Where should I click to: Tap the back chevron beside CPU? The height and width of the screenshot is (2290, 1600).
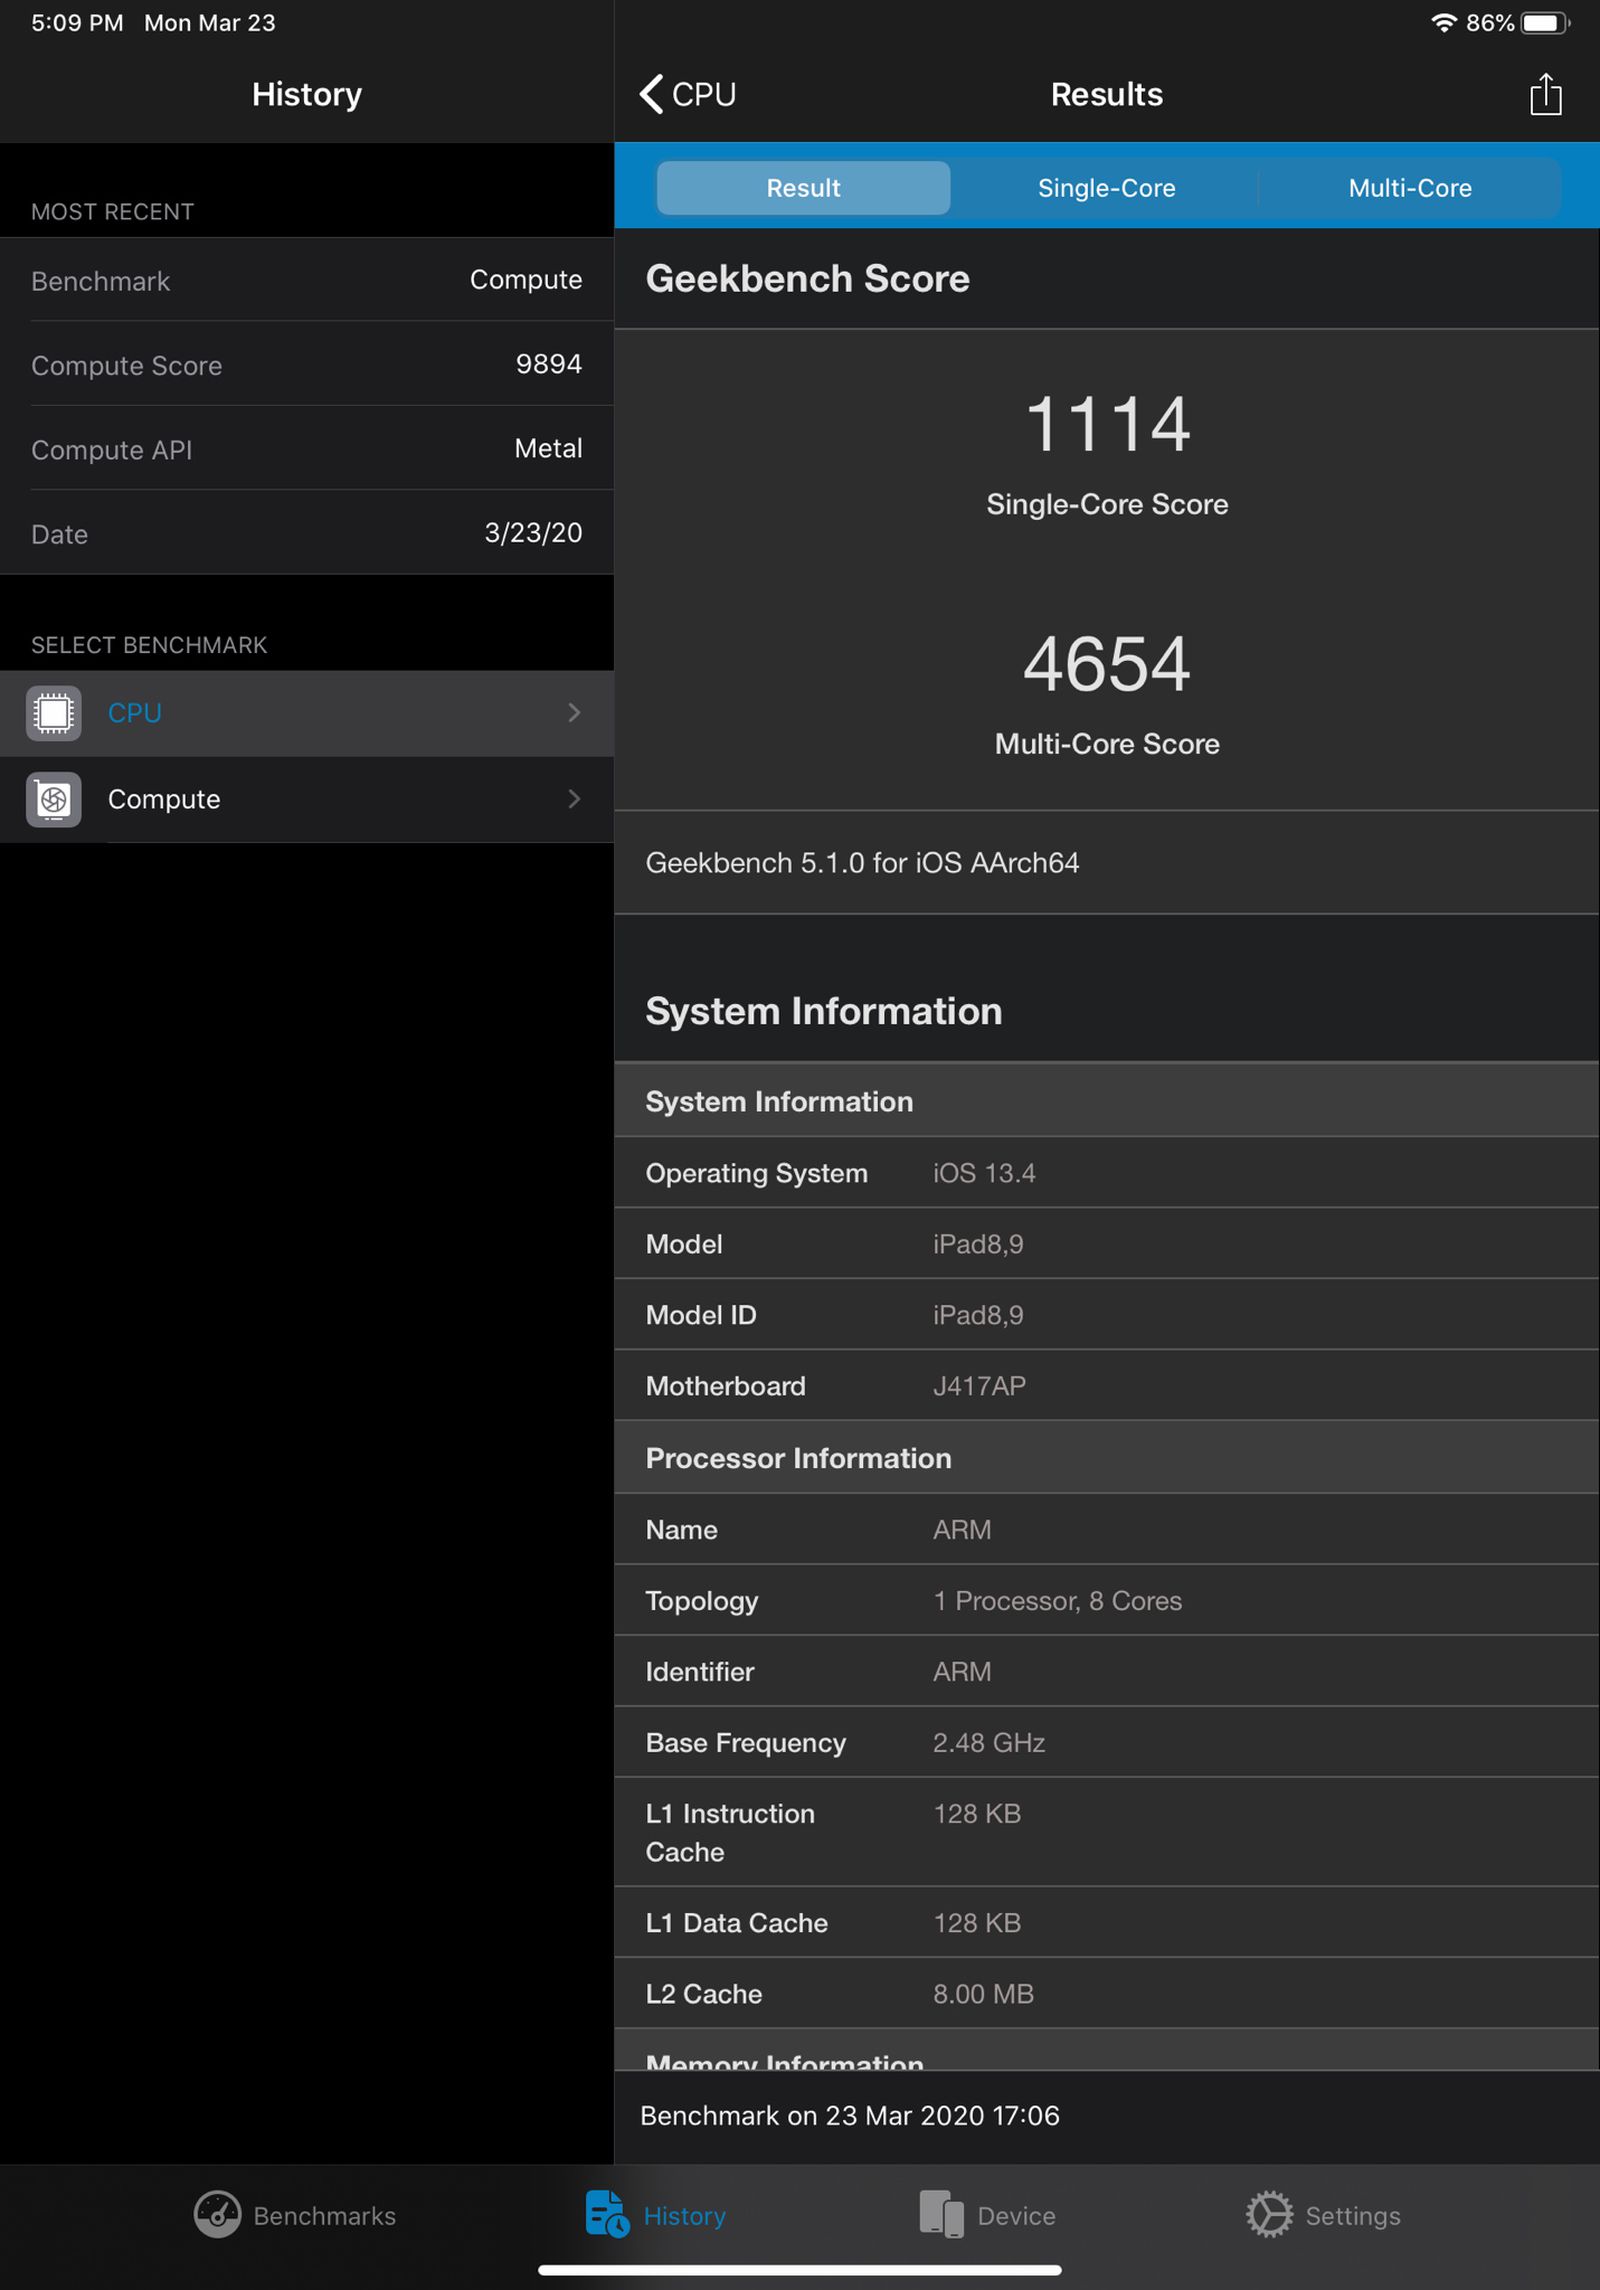(651, 95)
